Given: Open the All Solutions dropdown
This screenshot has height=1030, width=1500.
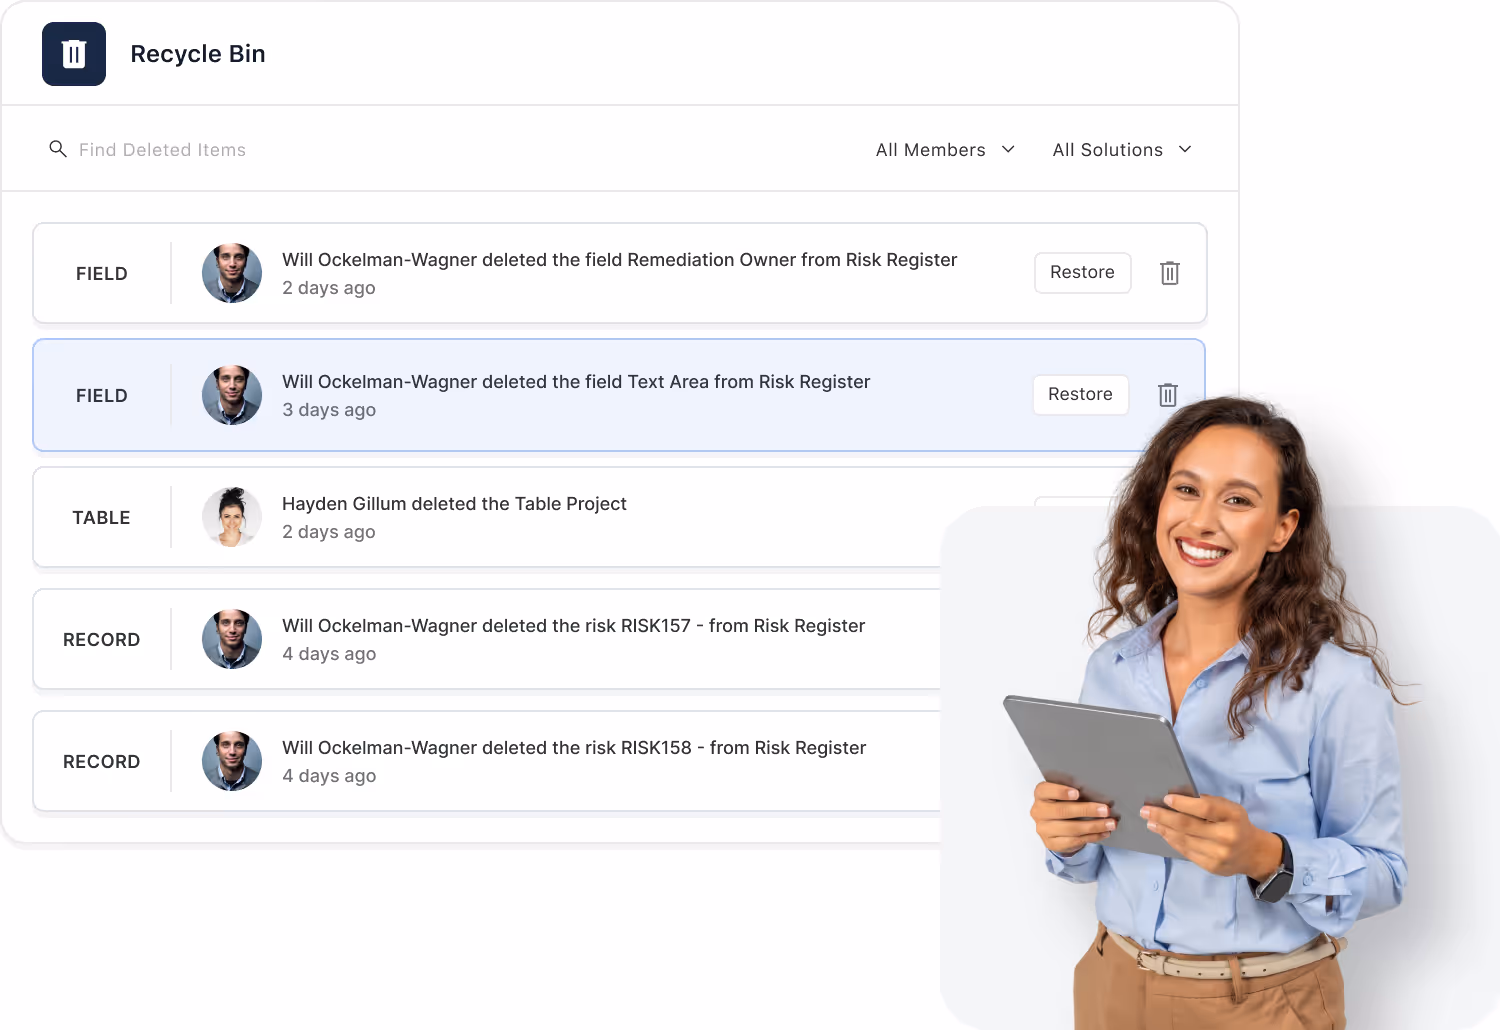Looking at the screenshot, I should 1122,150.
